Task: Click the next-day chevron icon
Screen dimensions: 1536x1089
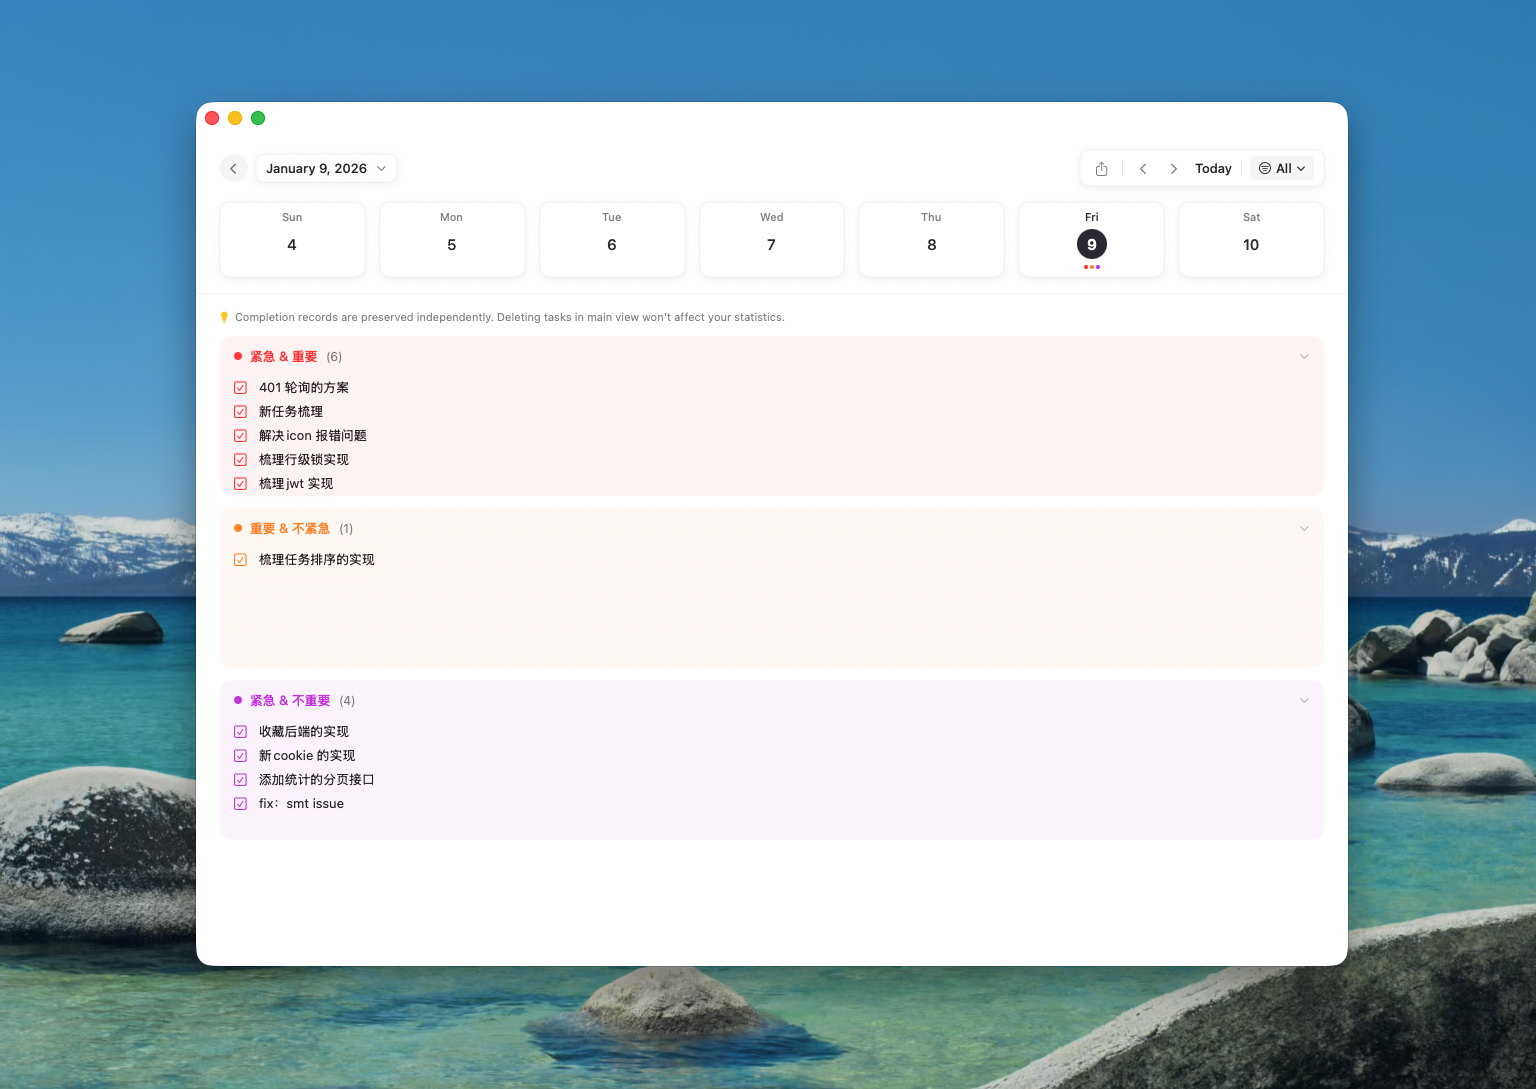Action: coord(1173,168)
